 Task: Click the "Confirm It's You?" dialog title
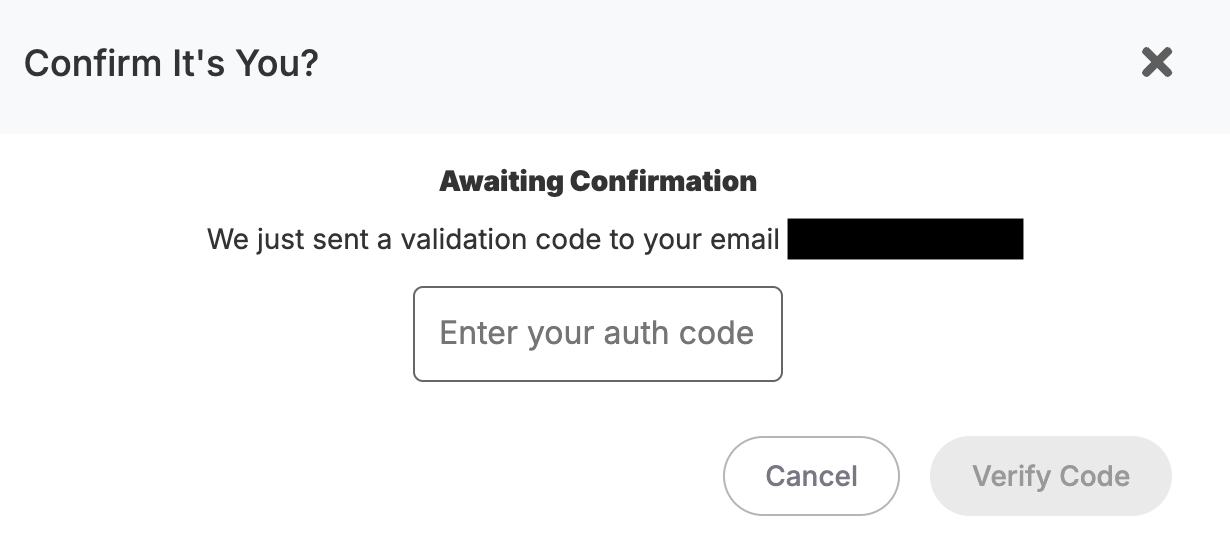[171, 64]
